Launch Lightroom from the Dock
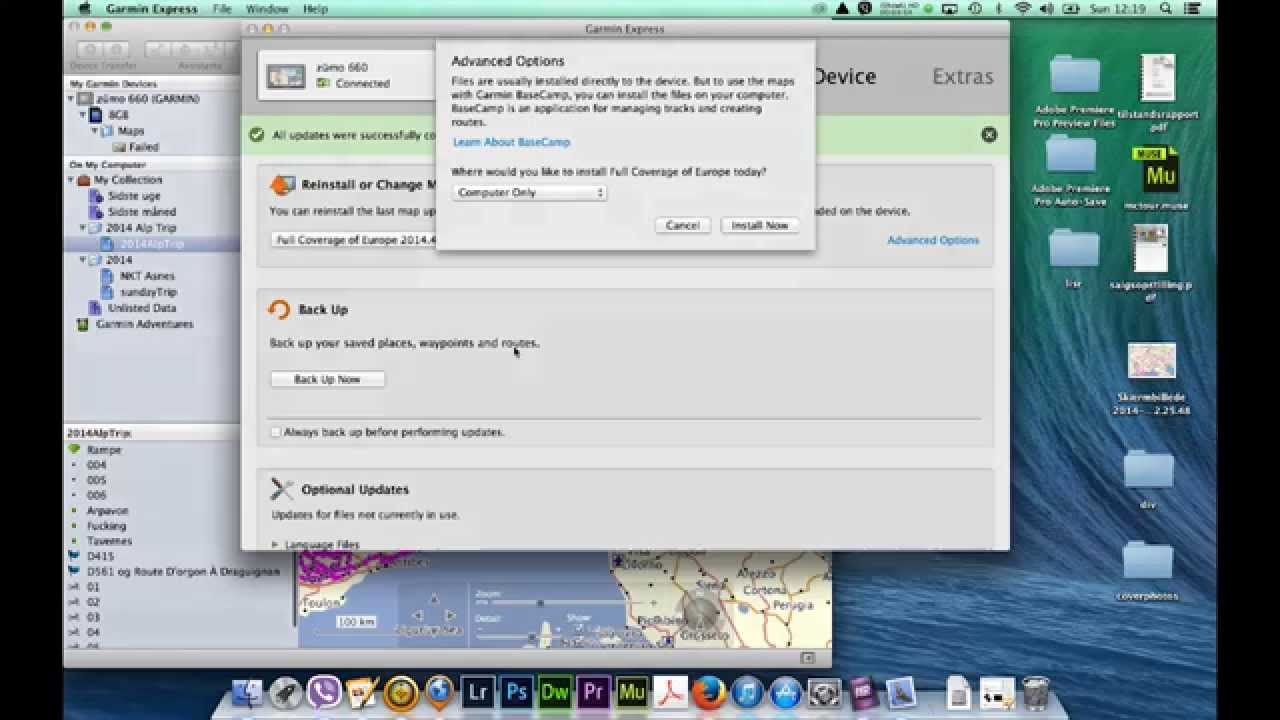This screenshot has width=1280, height=720. (x=478, y=693)
